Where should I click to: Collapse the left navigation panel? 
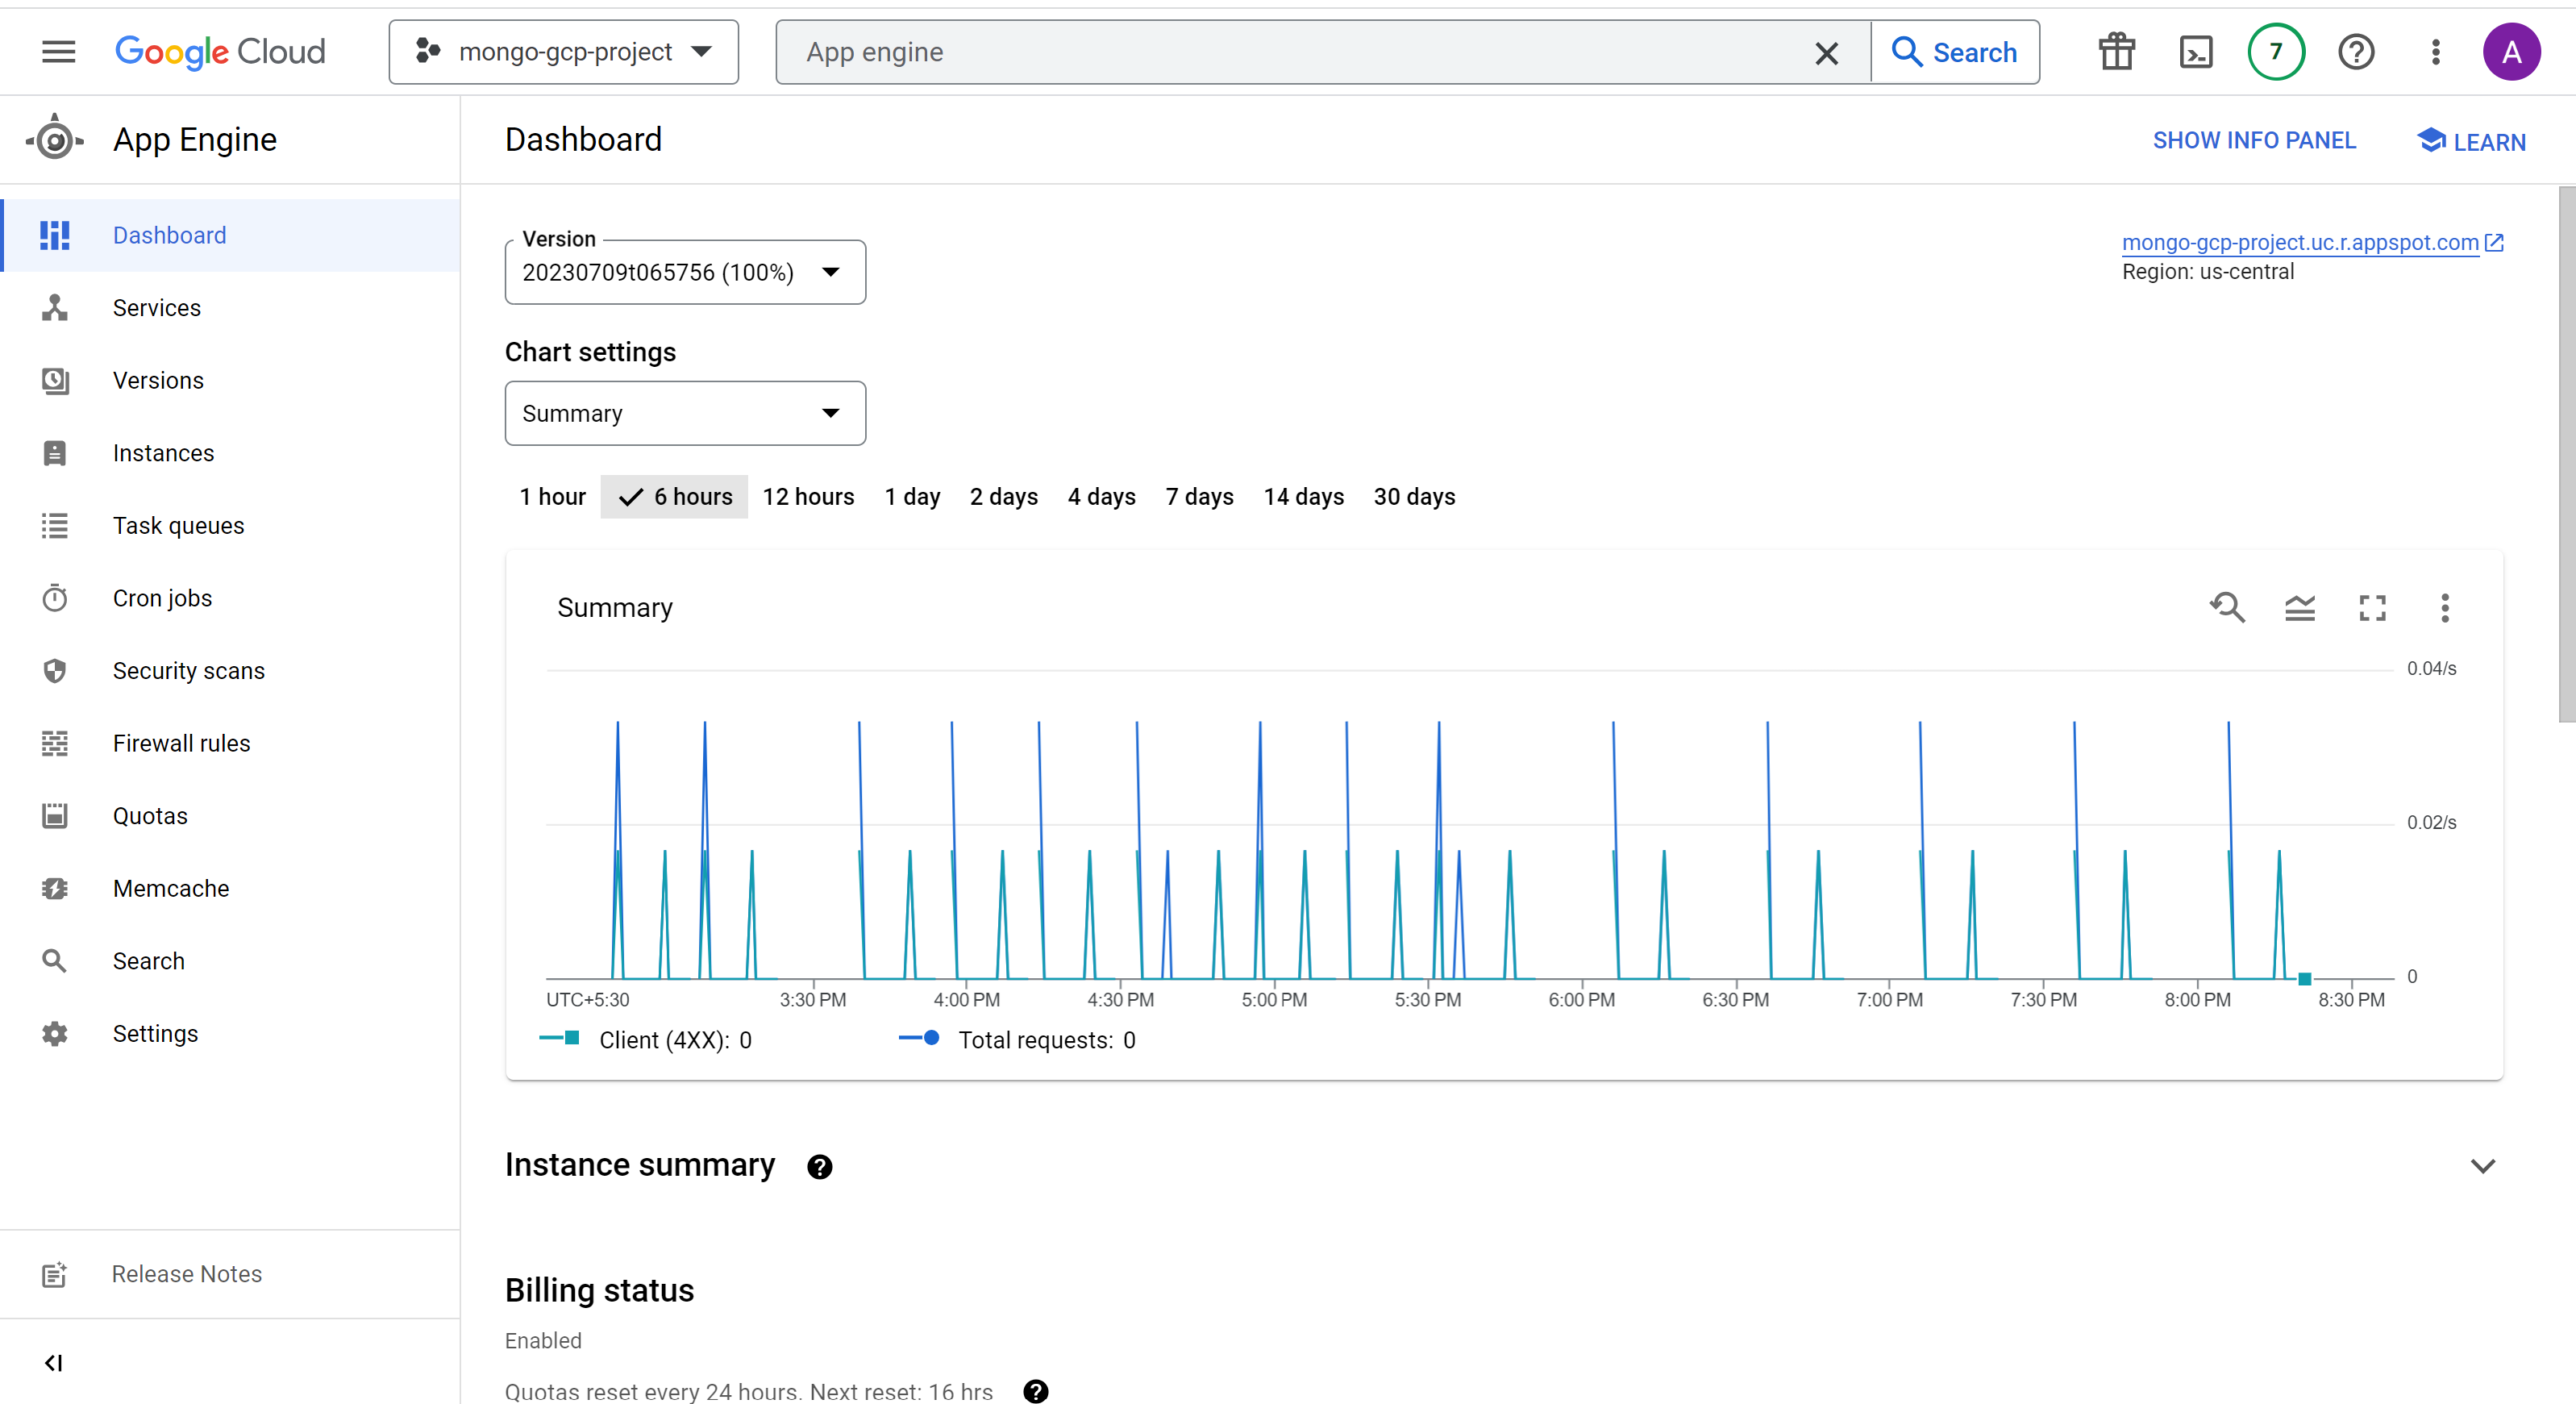[54, 1362]
